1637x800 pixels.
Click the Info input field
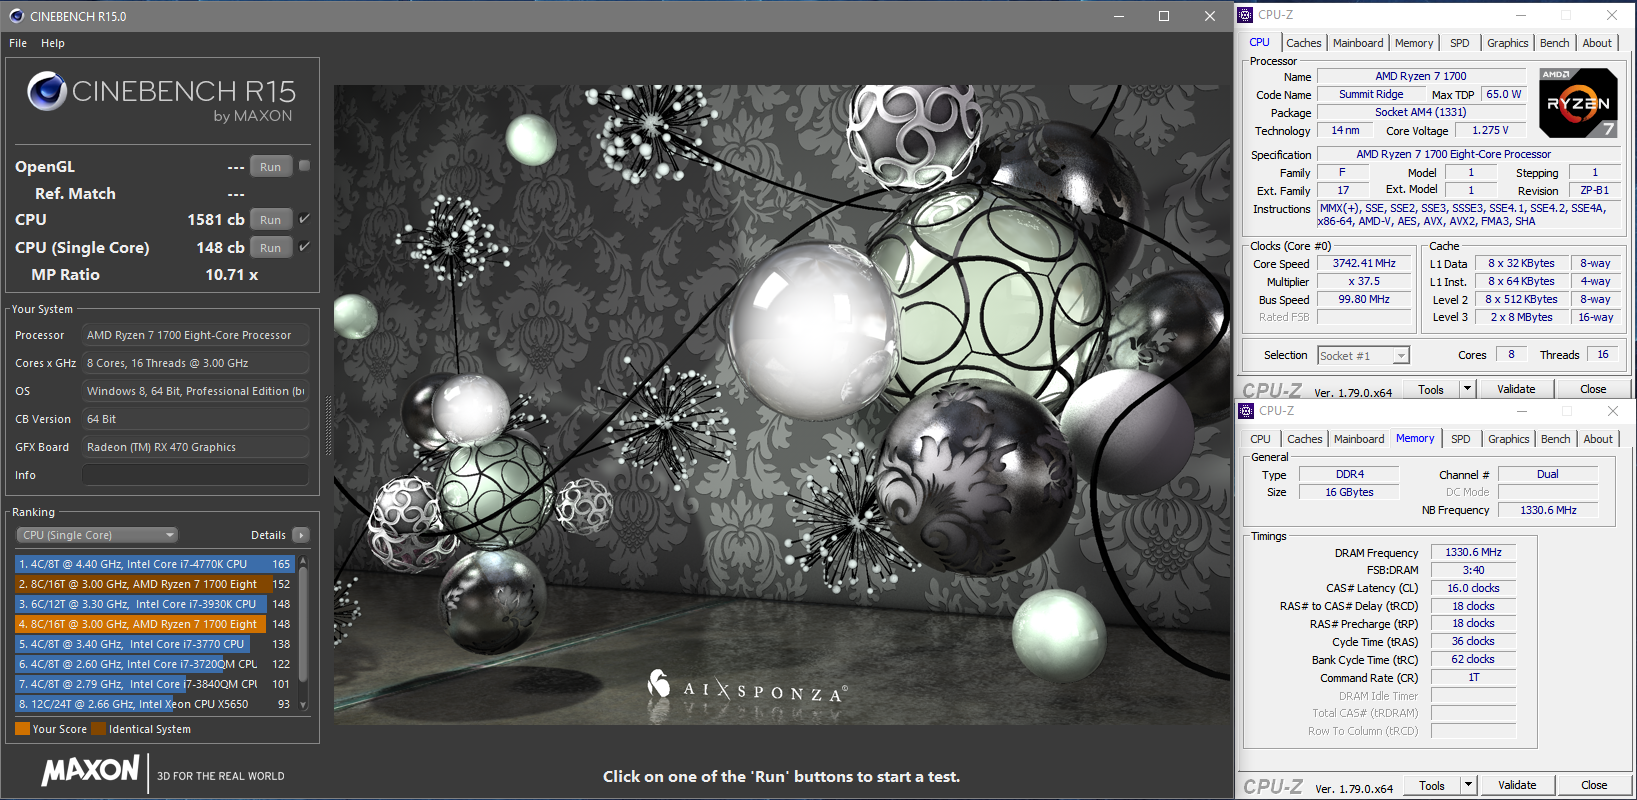click(x=195, y=475)
